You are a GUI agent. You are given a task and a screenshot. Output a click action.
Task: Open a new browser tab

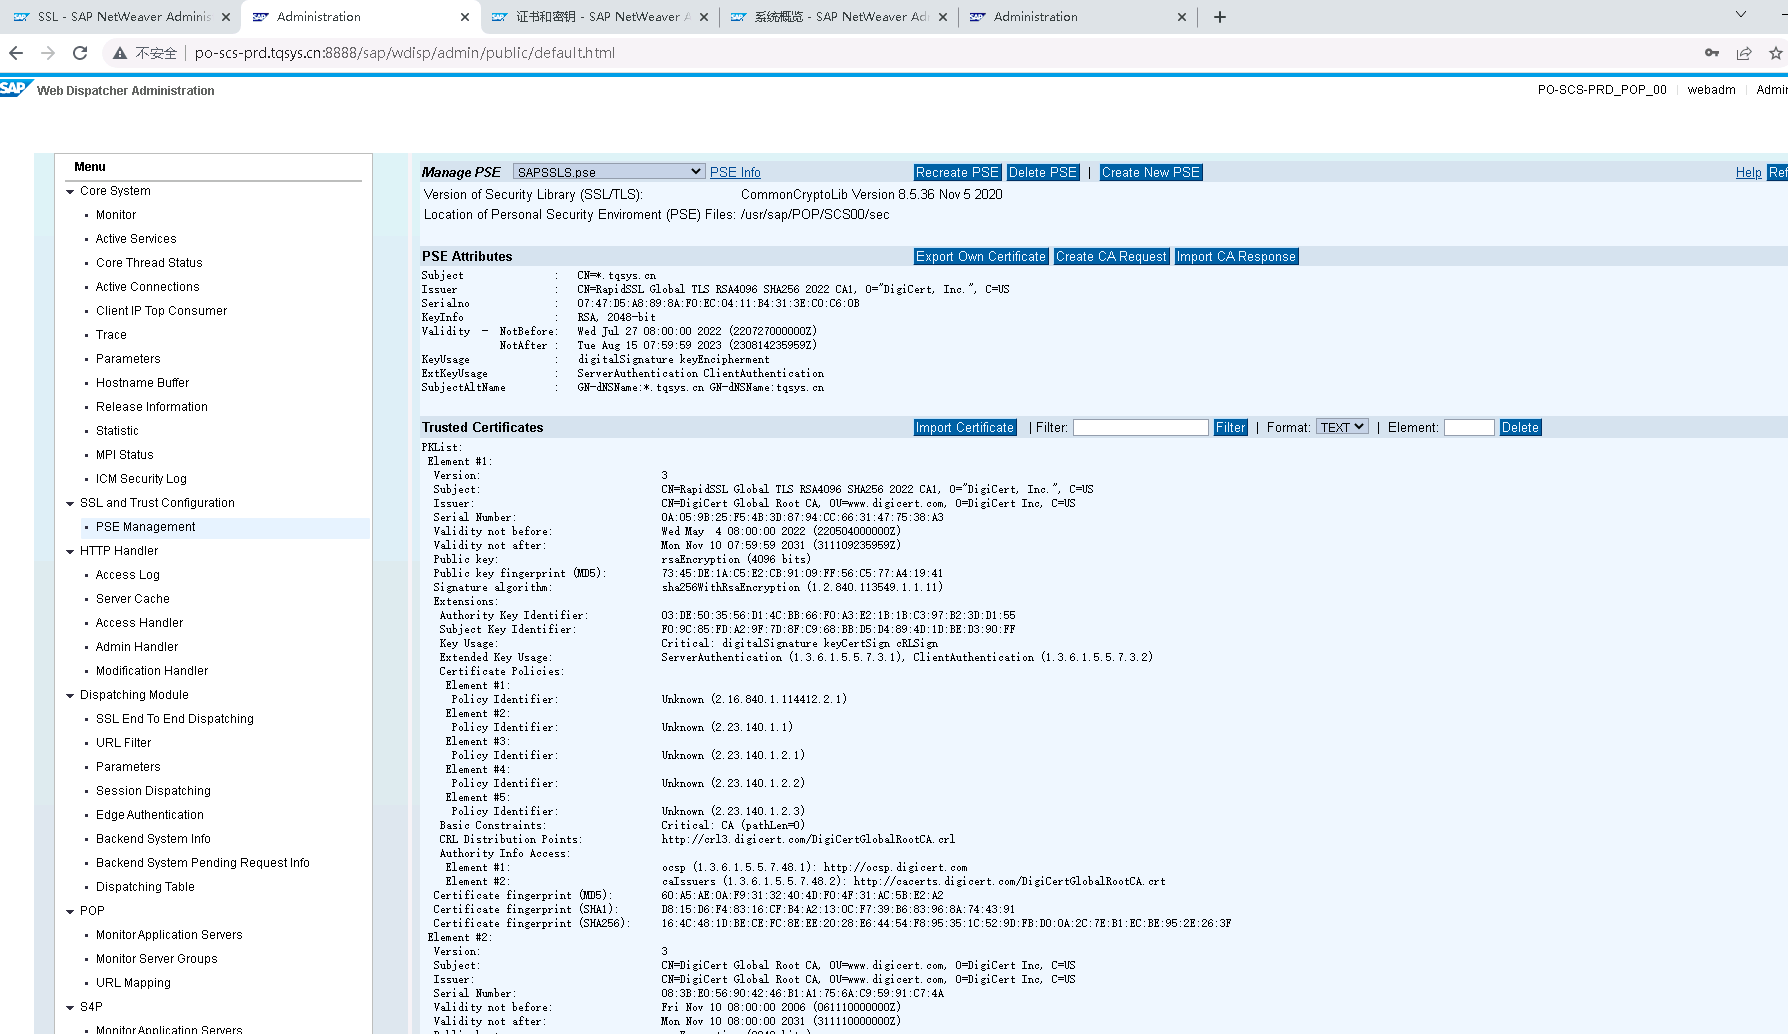tap(1220, 17)
